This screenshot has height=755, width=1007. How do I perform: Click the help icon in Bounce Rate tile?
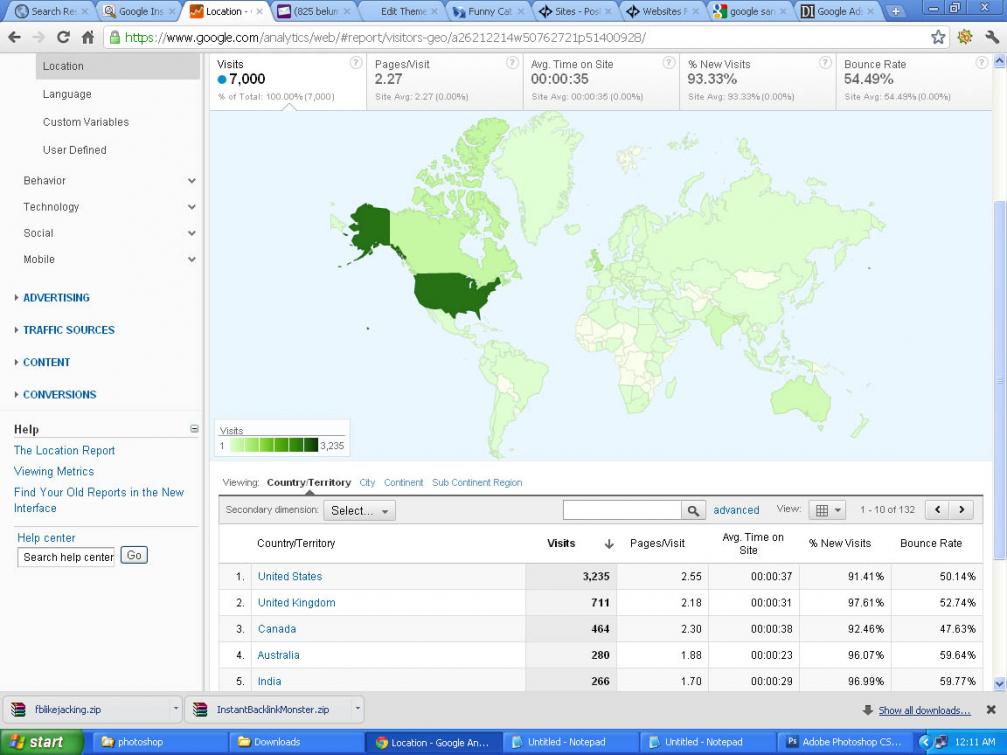point(981,62)
